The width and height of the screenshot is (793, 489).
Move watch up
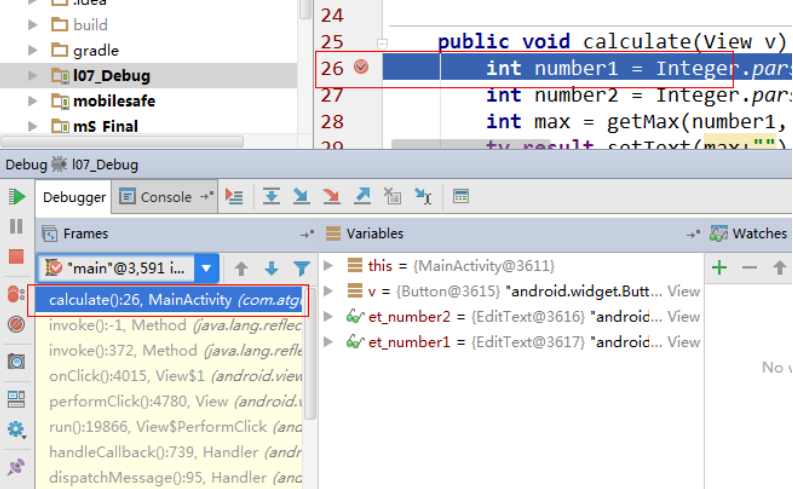(x=780, y=268)
